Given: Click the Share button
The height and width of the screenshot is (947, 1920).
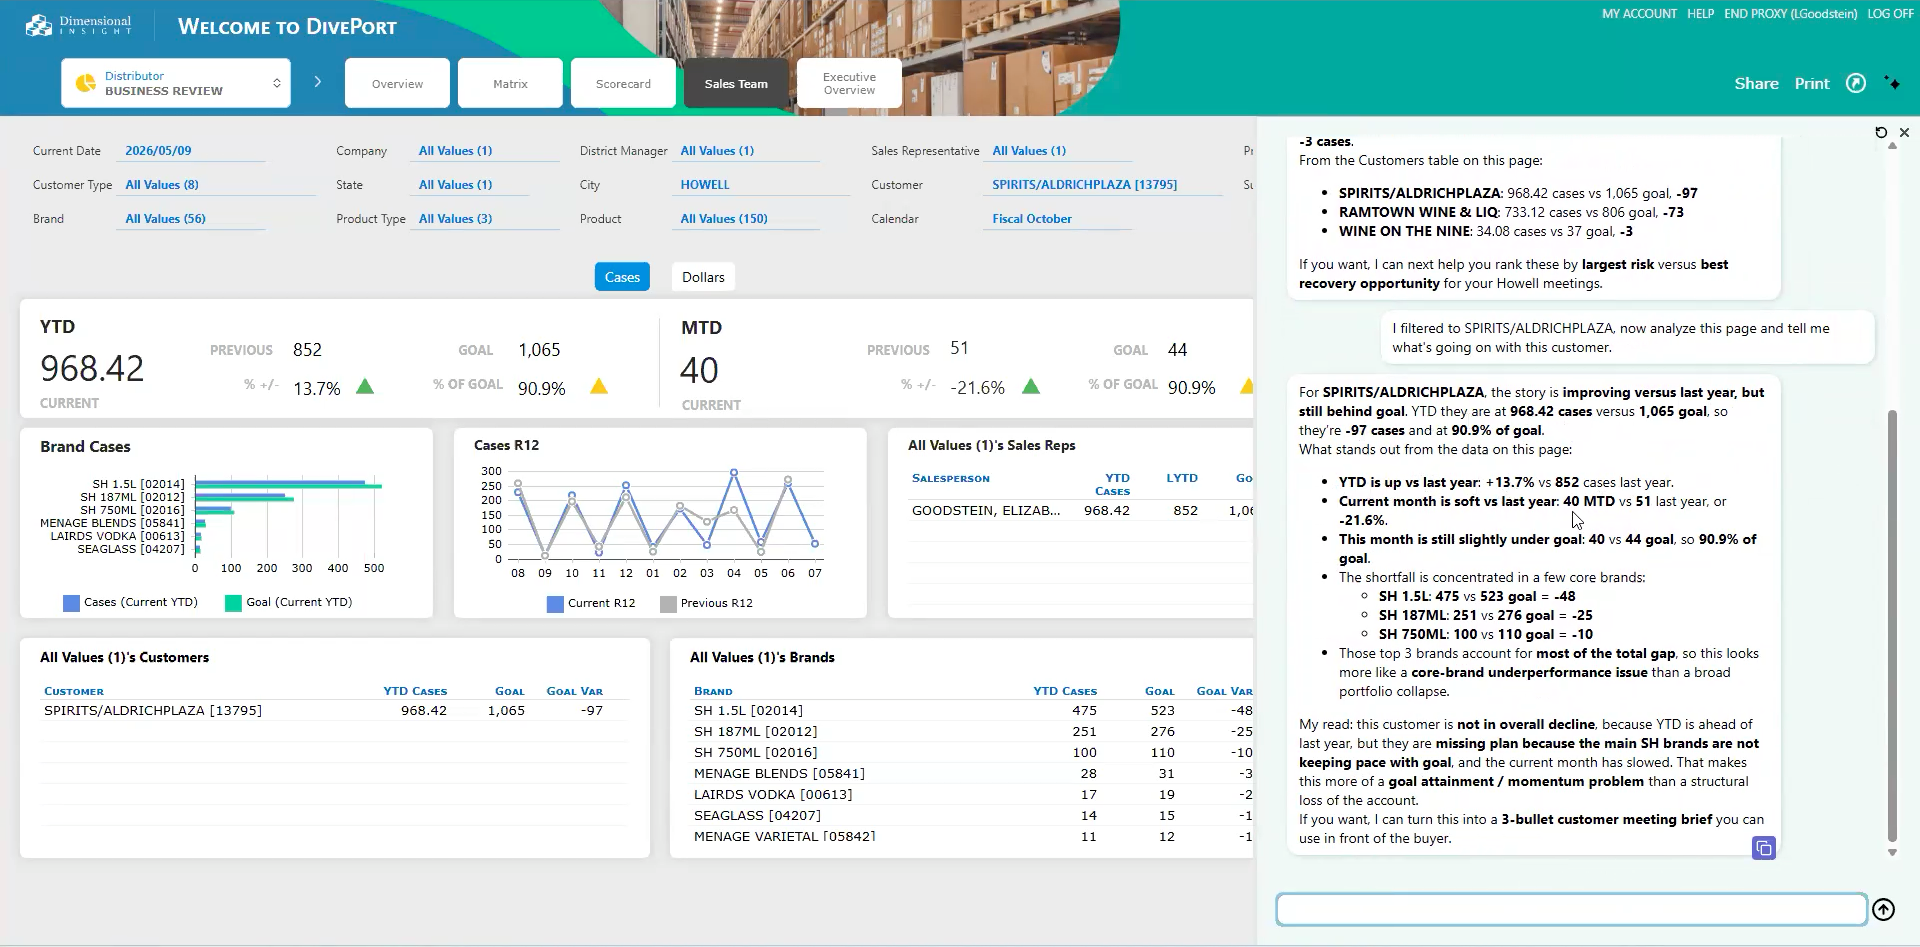Looking at the screenshot, I should point(1756,84).
